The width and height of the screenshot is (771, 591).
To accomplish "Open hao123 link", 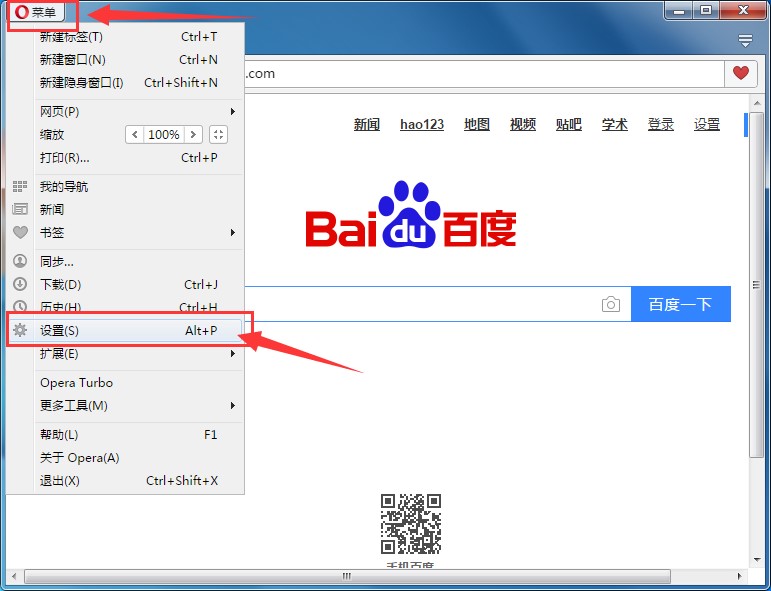I will click(x=422, y=124).
